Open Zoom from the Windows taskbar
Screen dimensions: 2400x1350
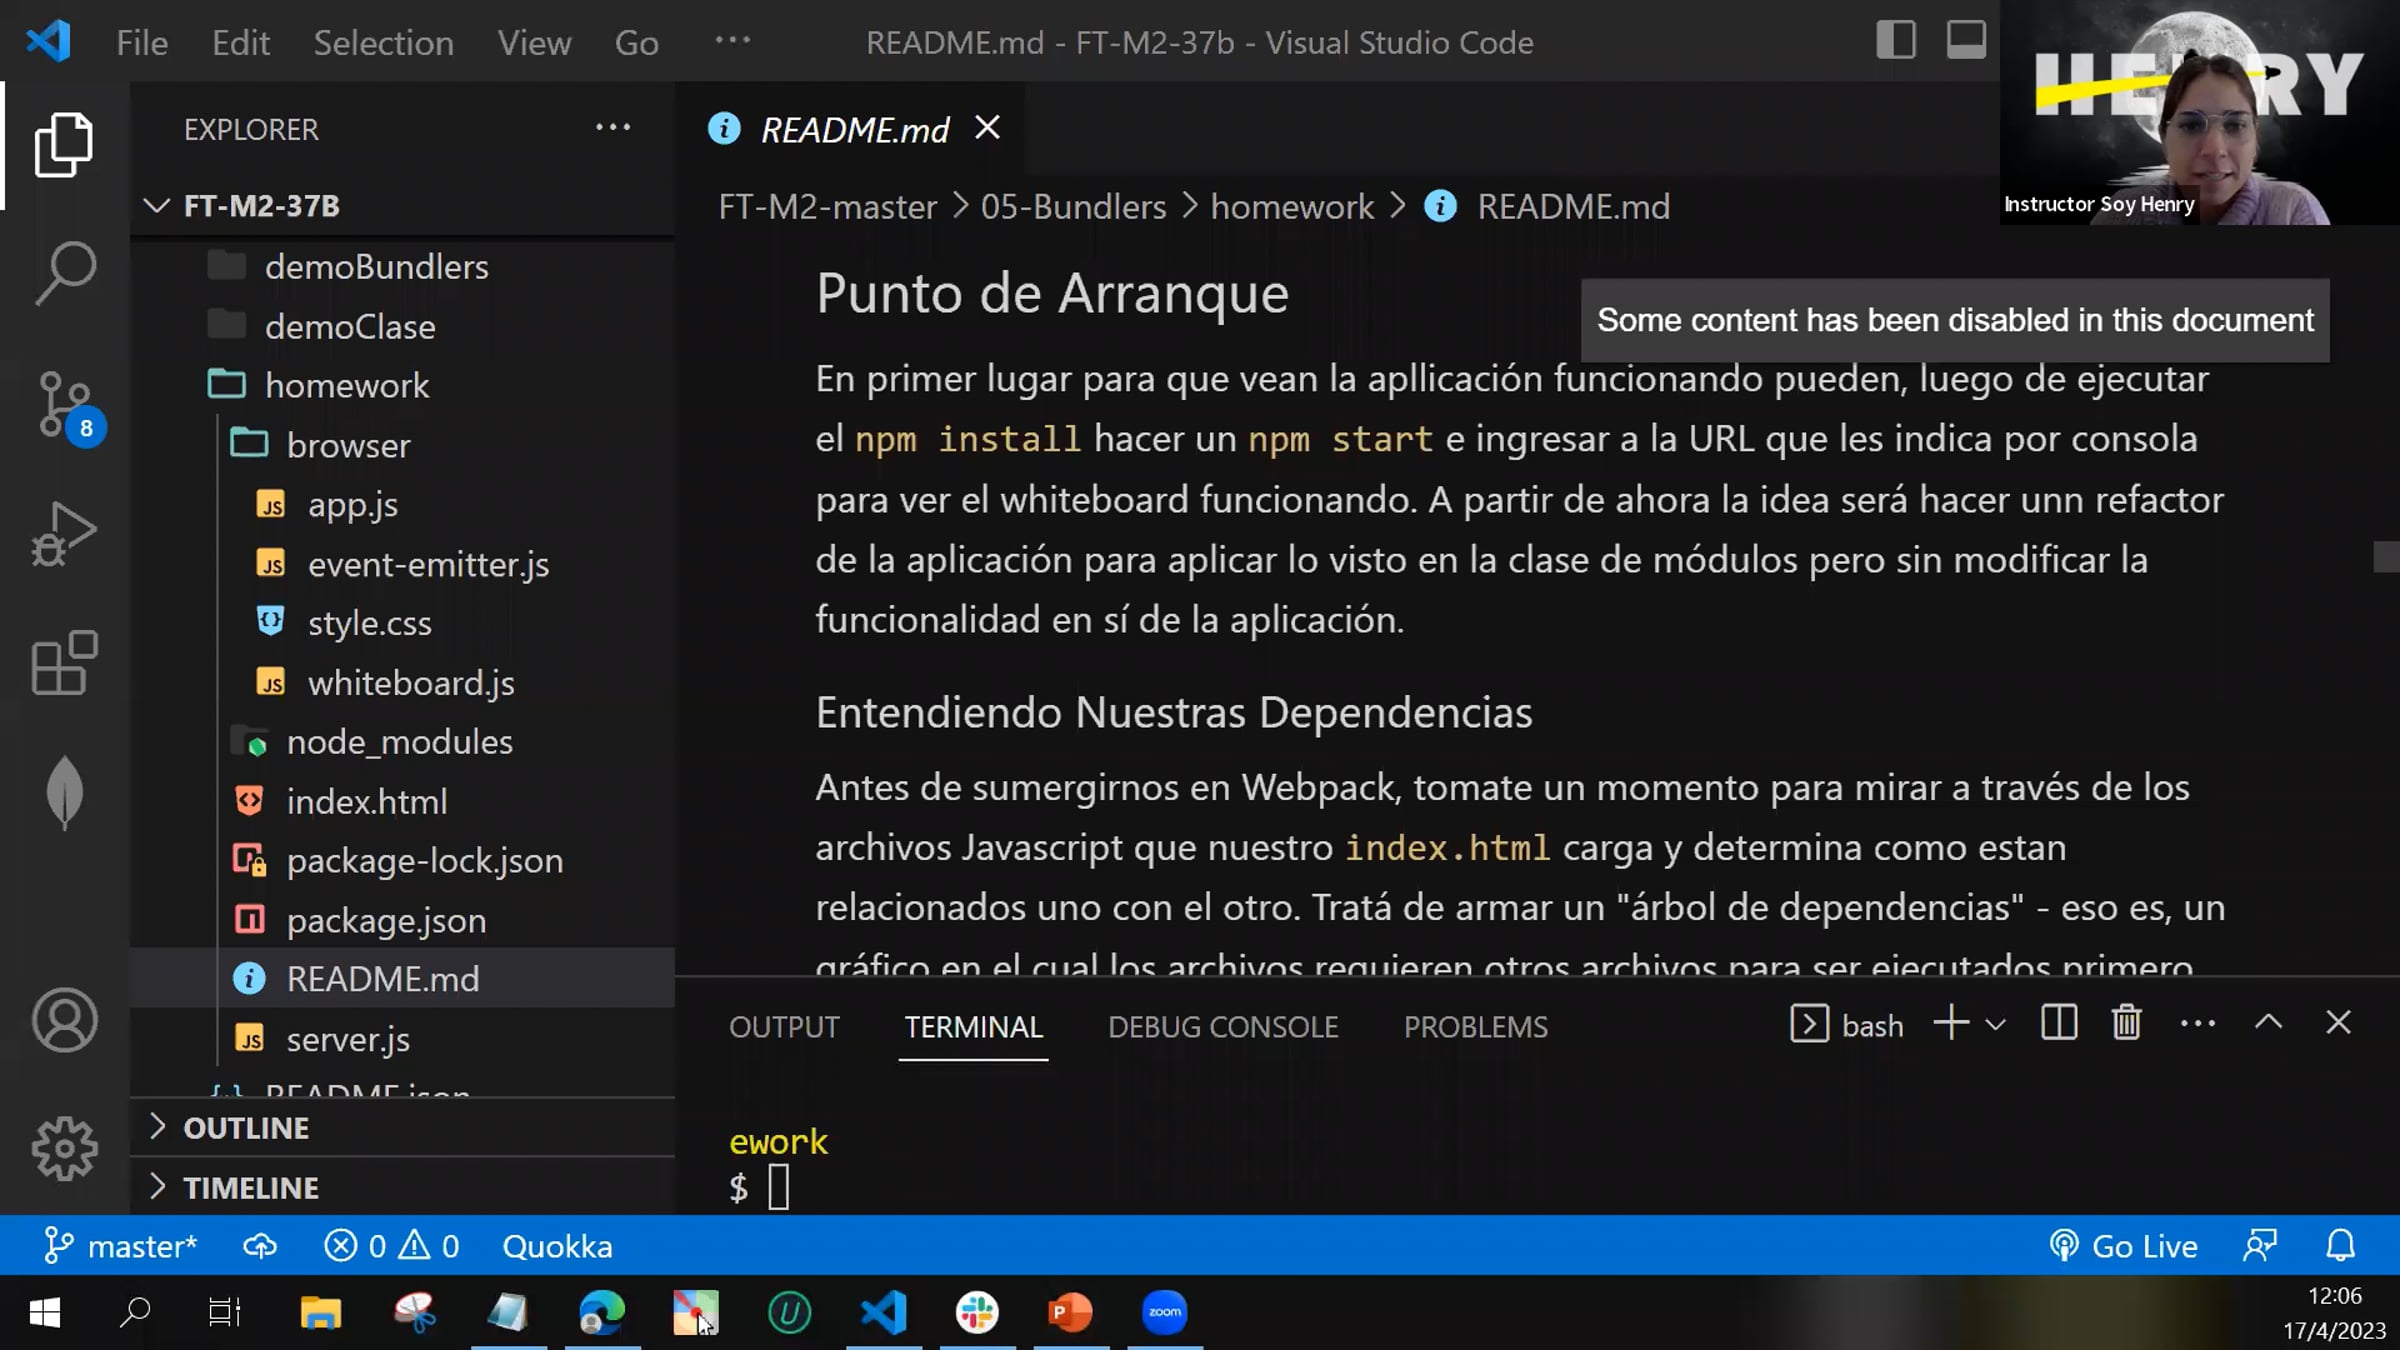[x=1164, y=1312]
